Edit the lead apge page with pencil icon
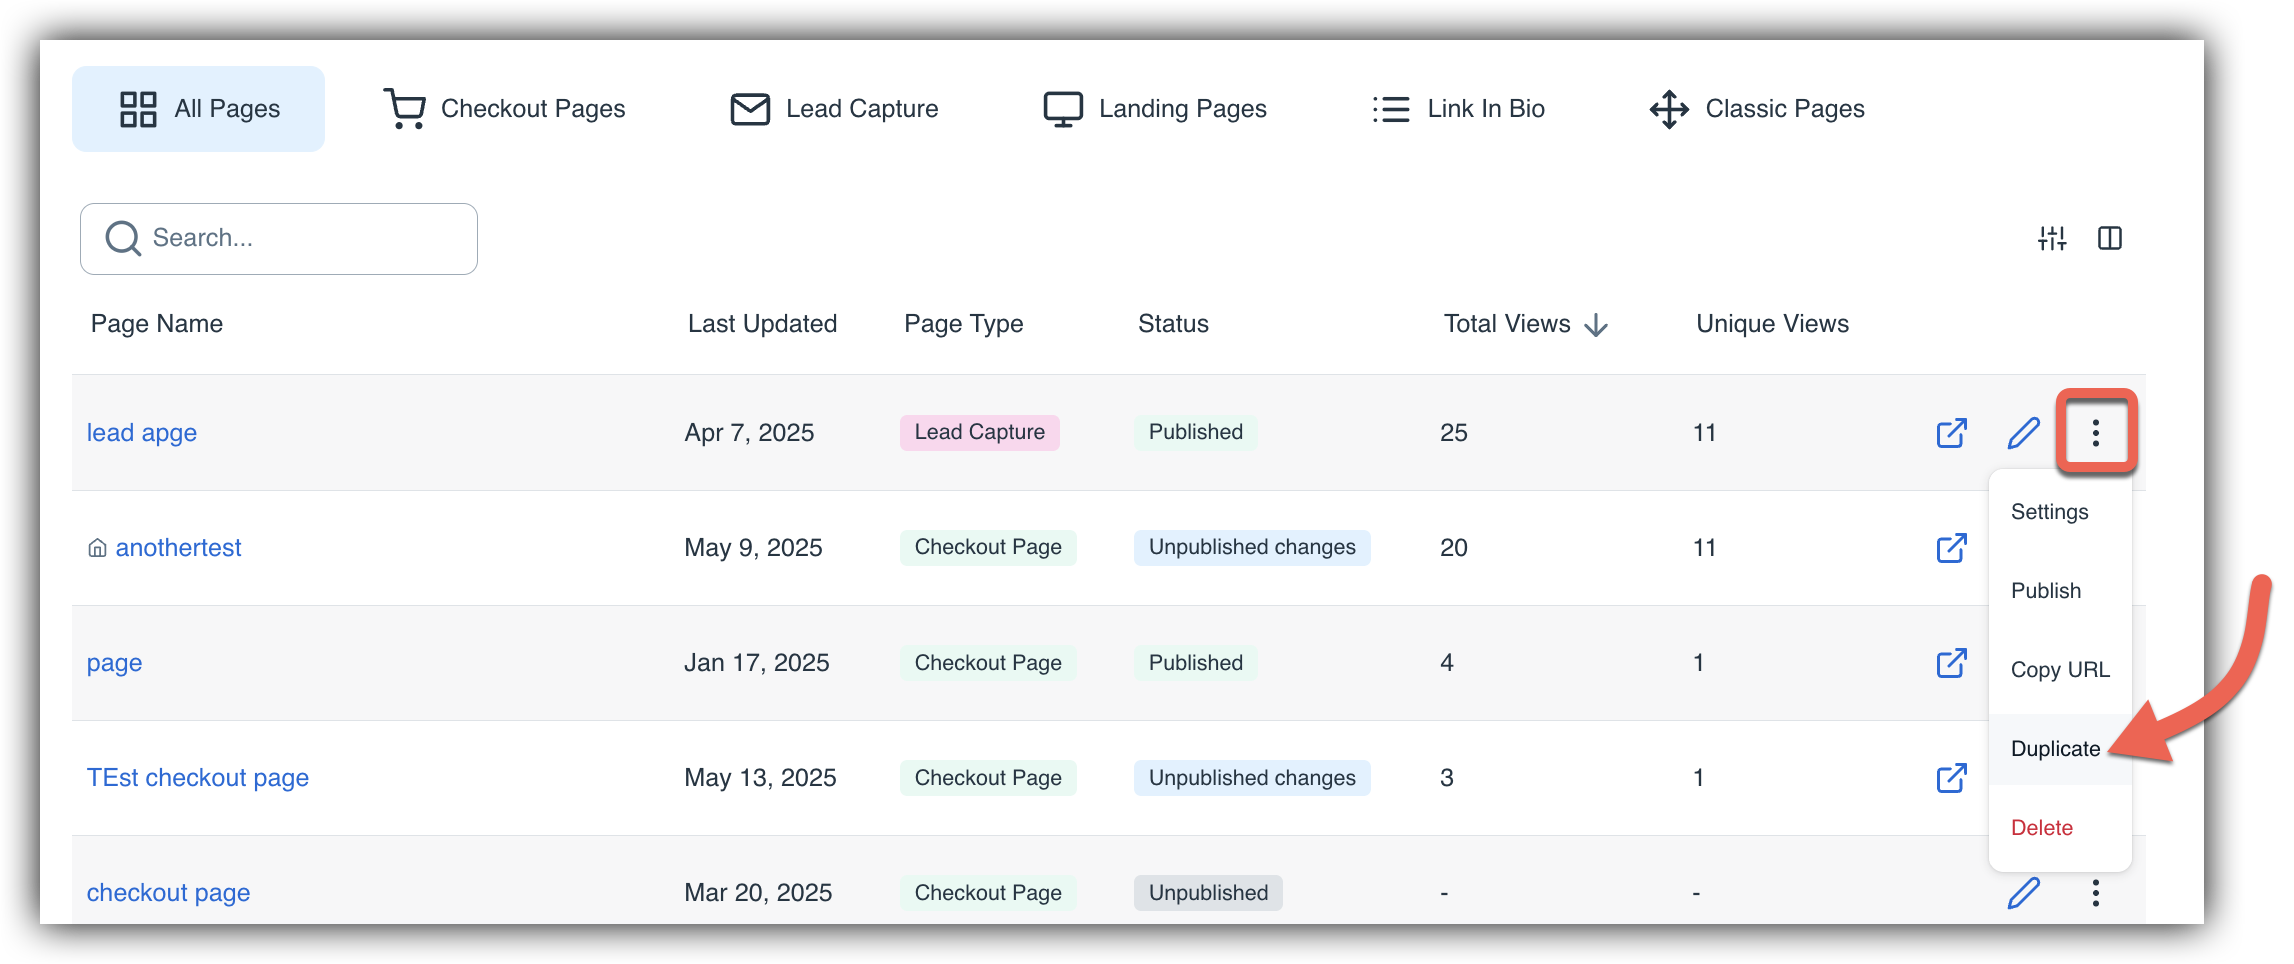Viewport: 2294px width, 964px height. 2023,433
